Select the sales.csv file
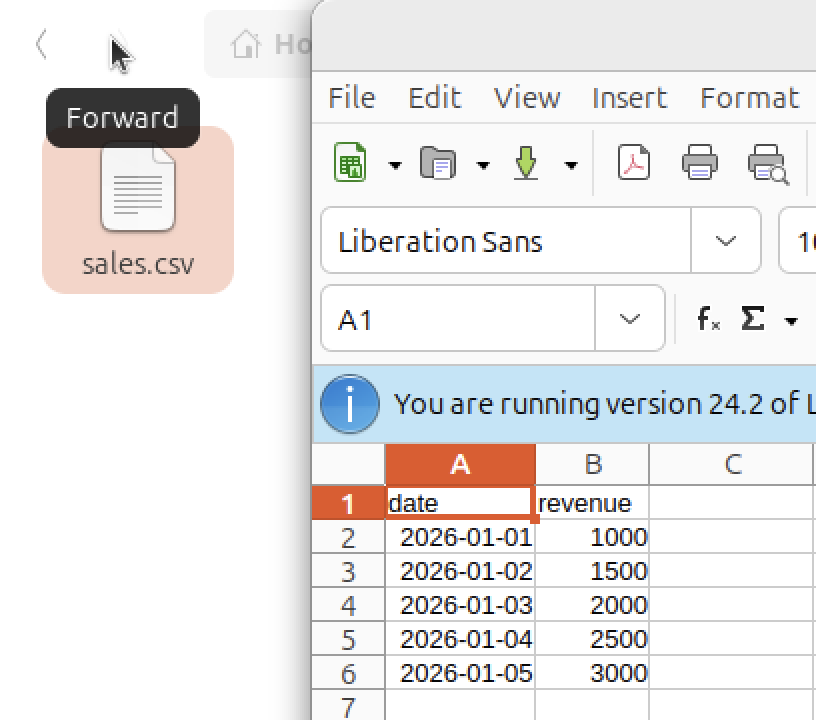The height and width of the screenshot is (720, 816). click(x=138, y=210)
